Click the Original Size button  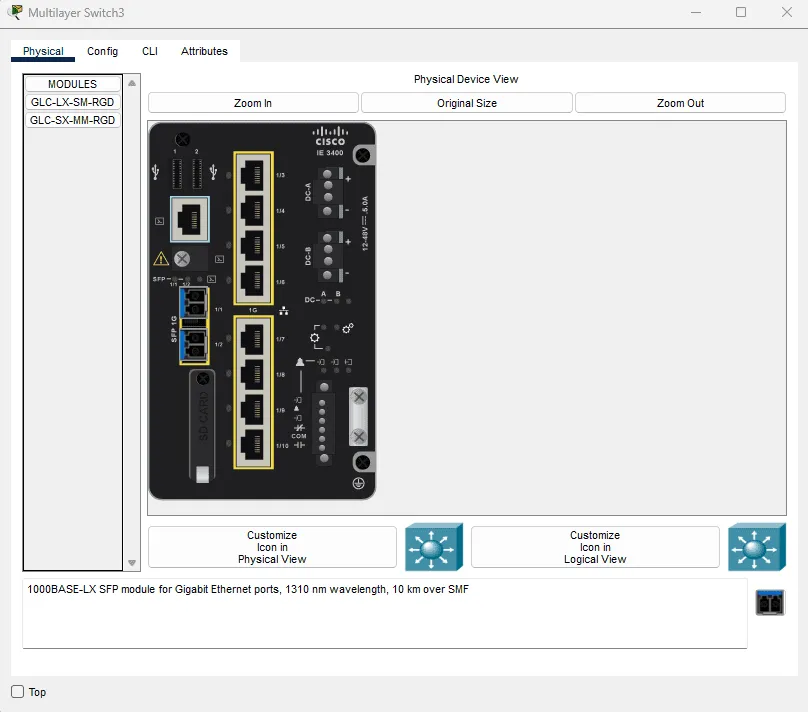click(466, 102)
